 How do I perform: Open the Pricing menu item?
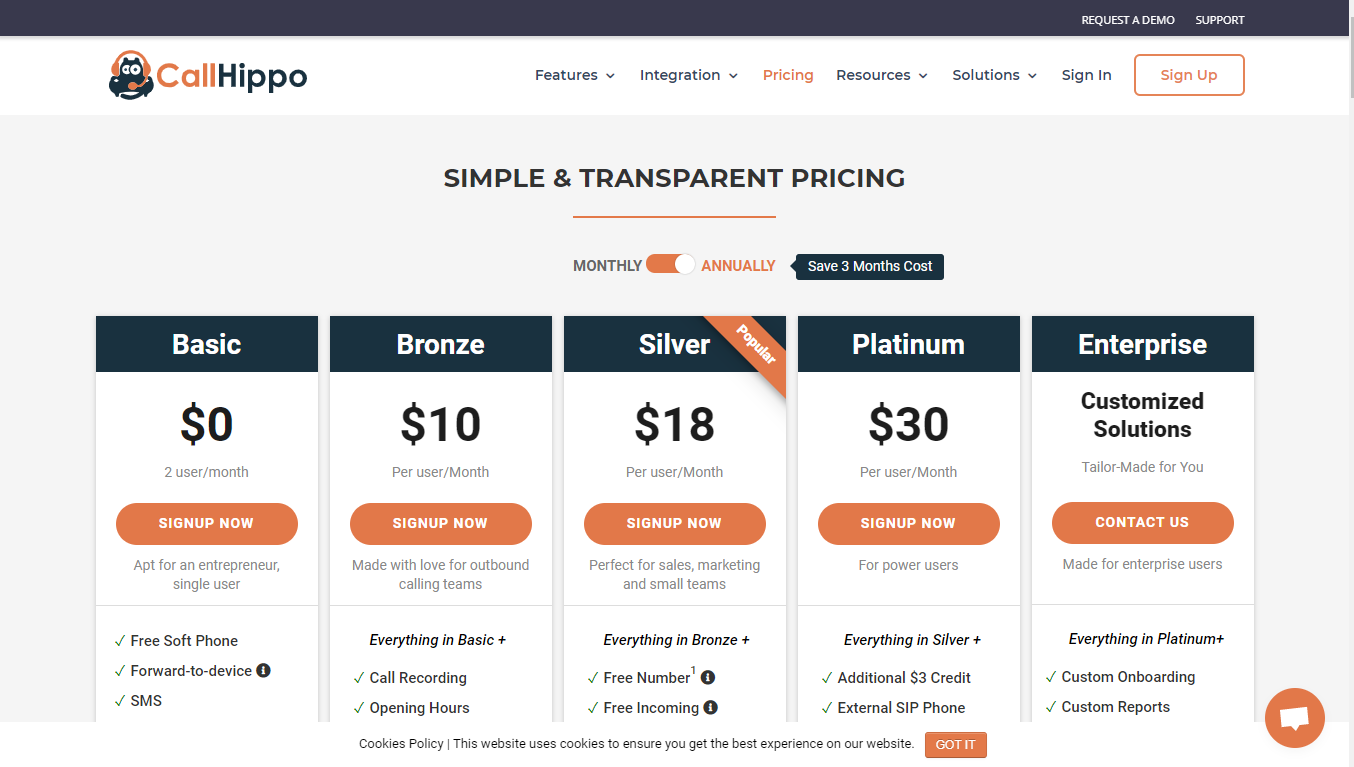788,75
